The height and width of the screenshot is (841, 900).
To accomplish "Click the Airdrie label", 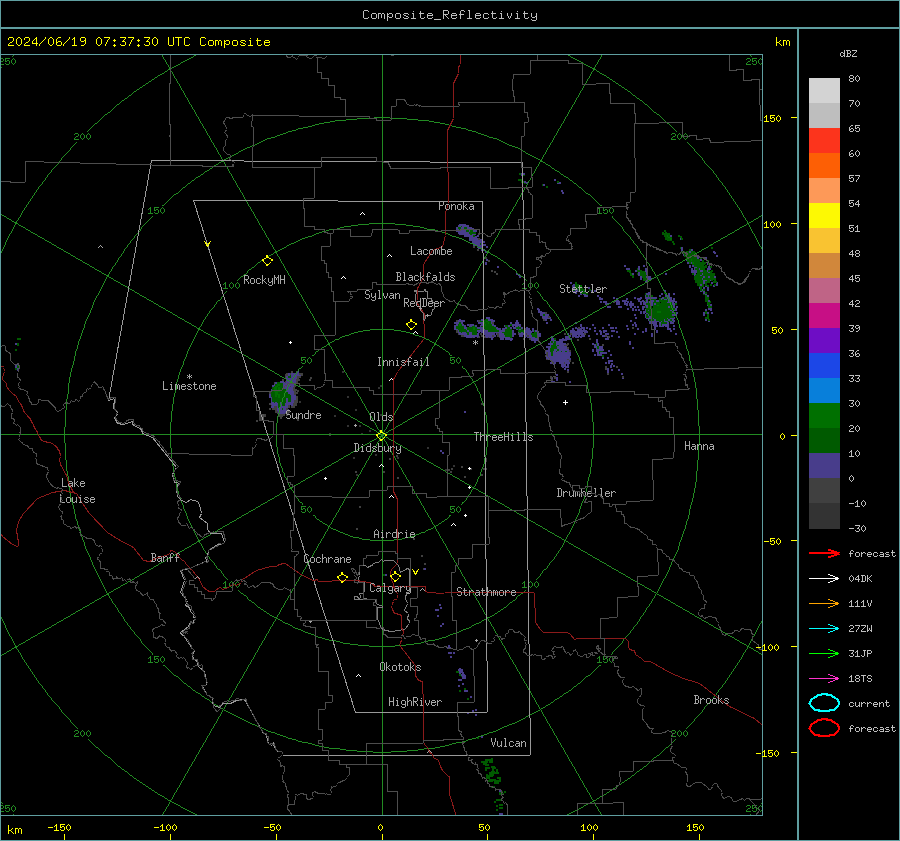I will [394, 534].
